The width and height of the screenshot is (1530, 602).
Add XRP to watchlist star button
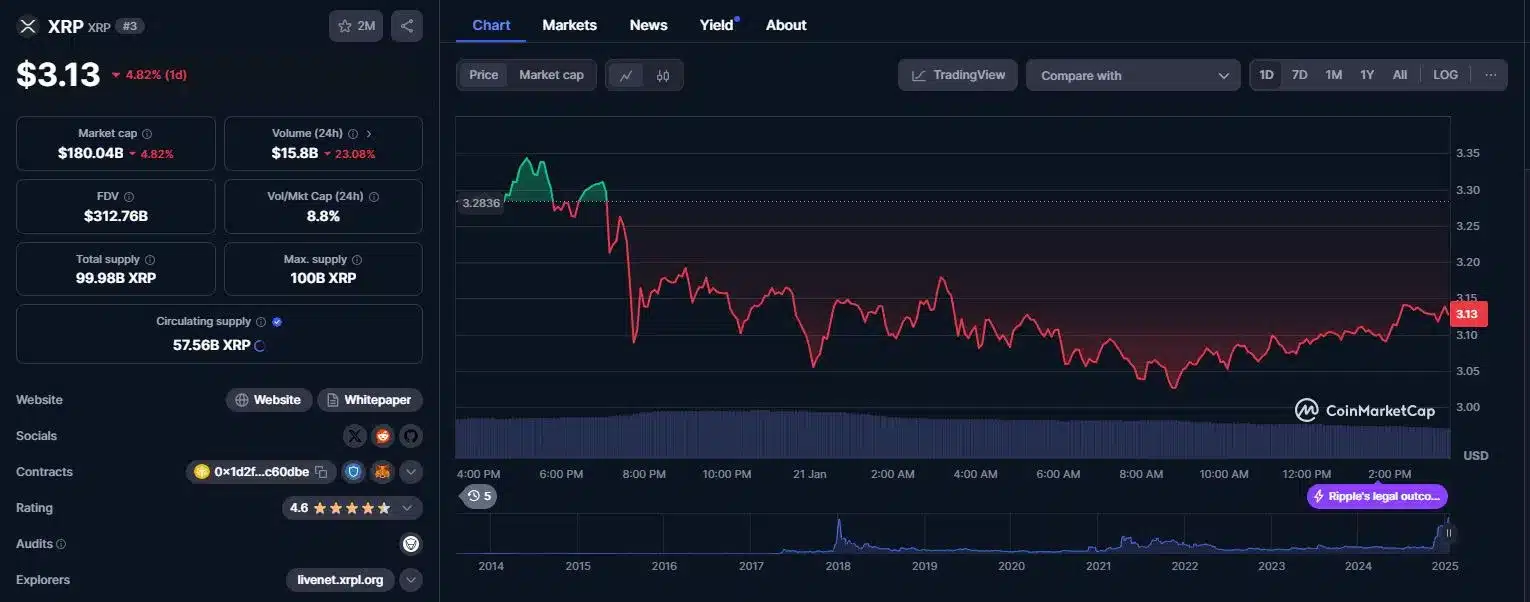356,26
